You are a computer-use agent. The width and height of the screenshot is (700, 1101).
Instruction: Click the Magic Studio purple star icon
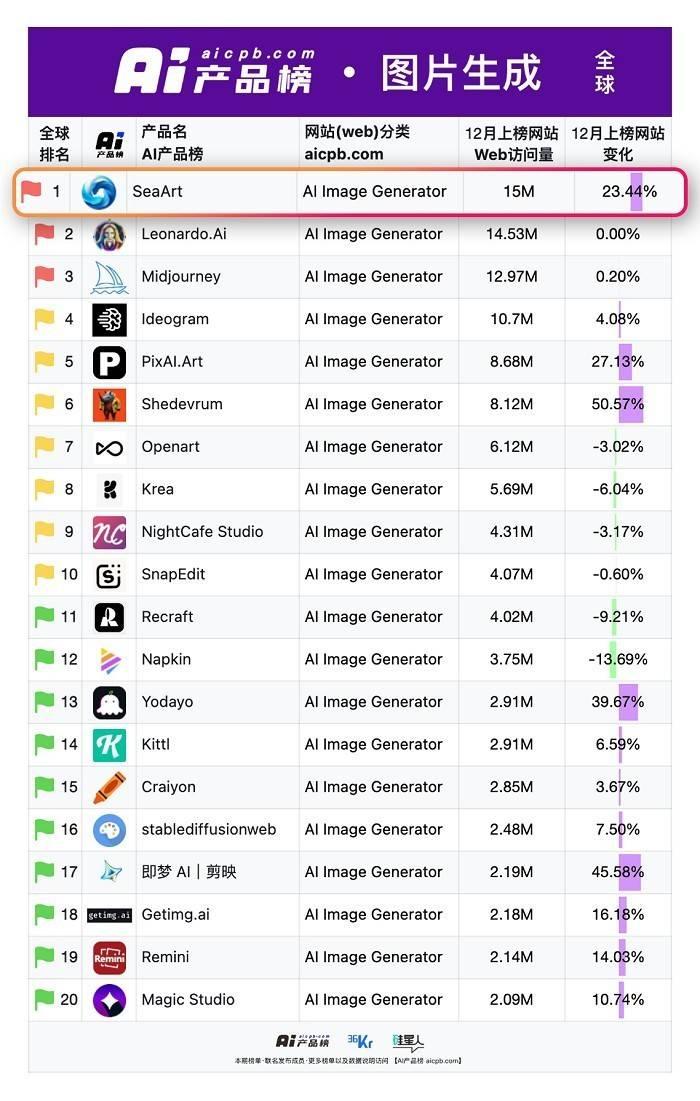pos(110,1000)
